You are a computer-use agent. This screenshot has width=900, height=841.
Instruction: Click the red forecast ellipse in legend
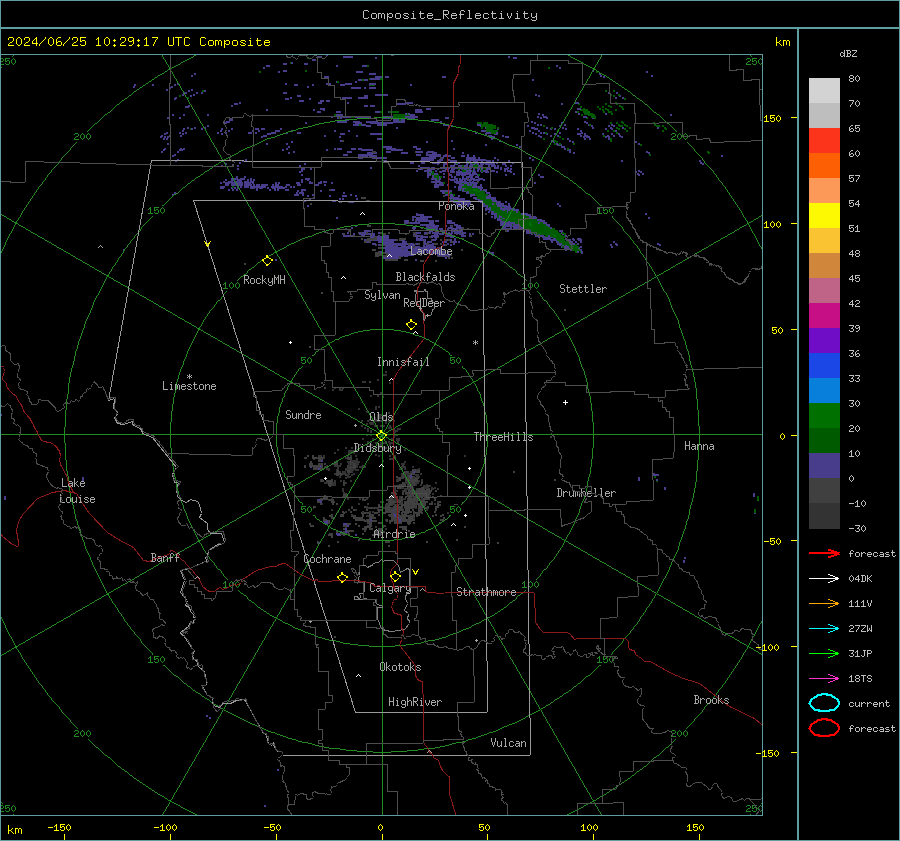click(824, 728)
